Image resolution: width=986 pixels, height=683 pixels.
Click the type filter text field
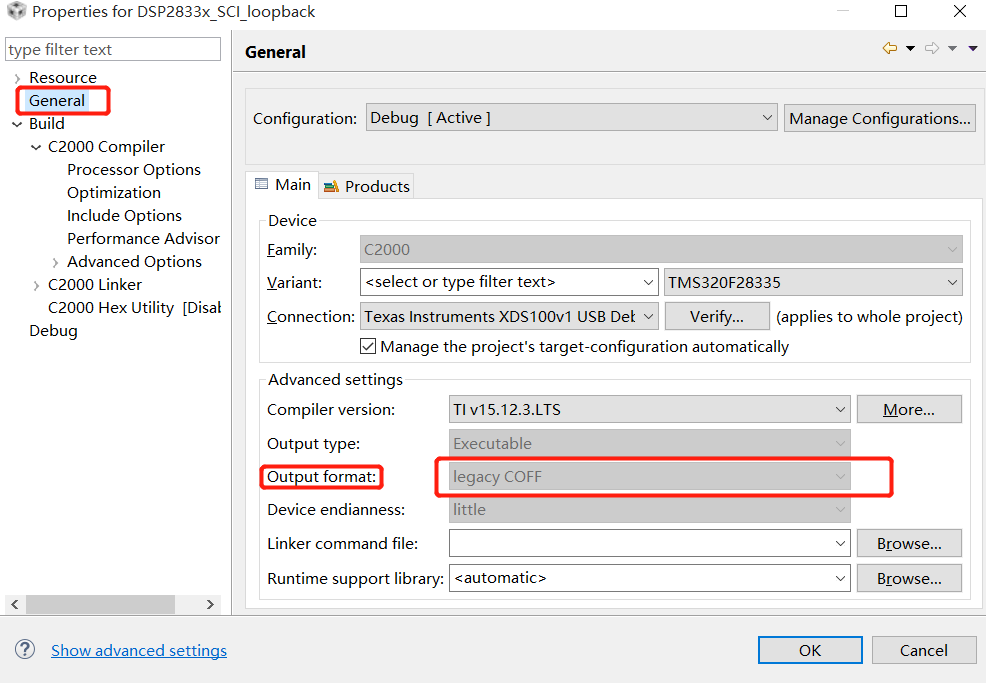point(113,49)
